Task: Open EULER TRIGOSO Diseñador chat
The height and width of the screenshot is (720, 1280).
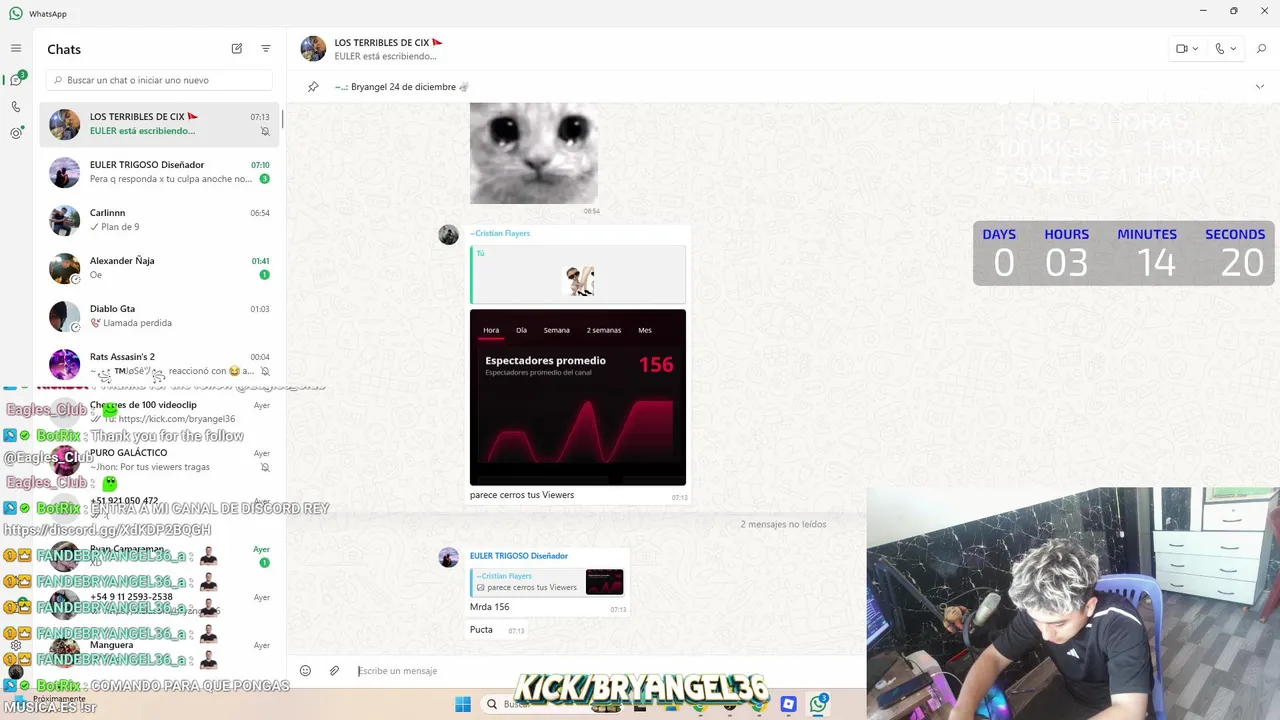Action: (x=160, y=172)
